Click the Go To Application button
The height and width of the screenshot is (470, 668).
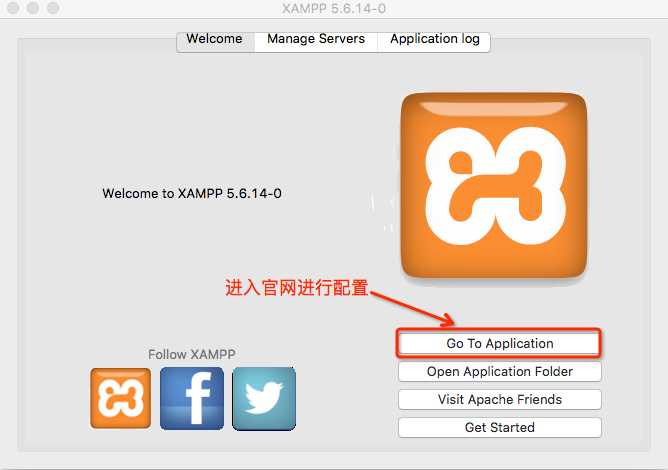pyautogui.click(x=499, y=343)
